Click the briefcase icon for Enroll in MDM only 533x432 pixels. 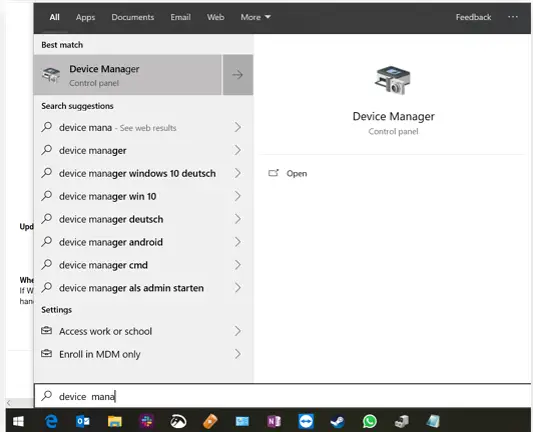[47, 353]
